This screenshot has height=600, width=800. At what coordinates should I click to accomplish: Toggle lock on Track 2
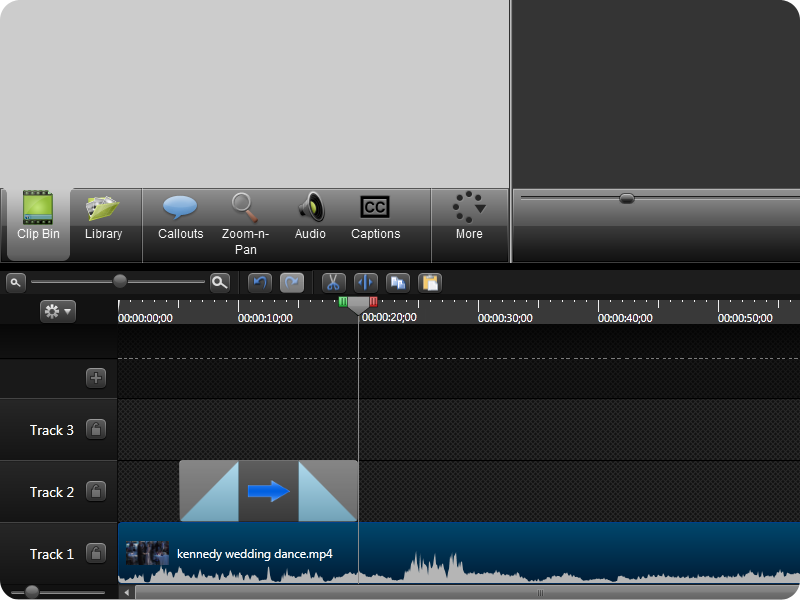click(x=96, y=491)
